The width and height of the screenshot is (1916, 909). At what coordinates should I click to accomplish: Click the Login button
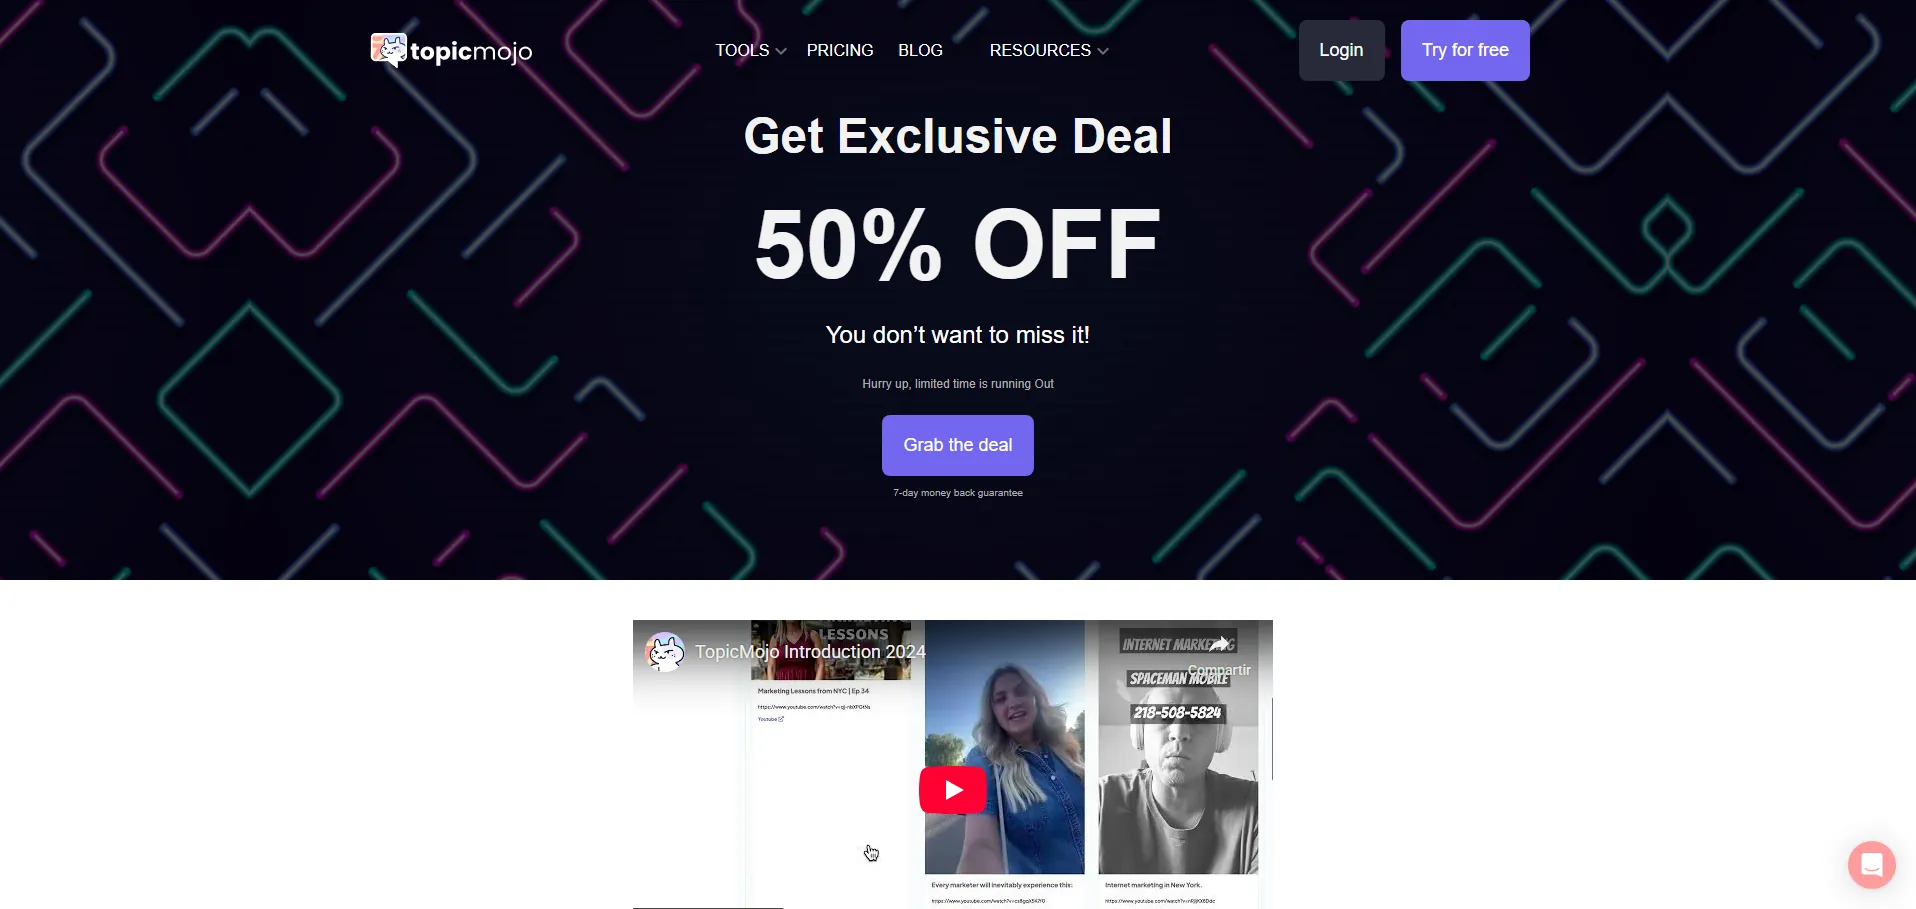coord(1341,50)
